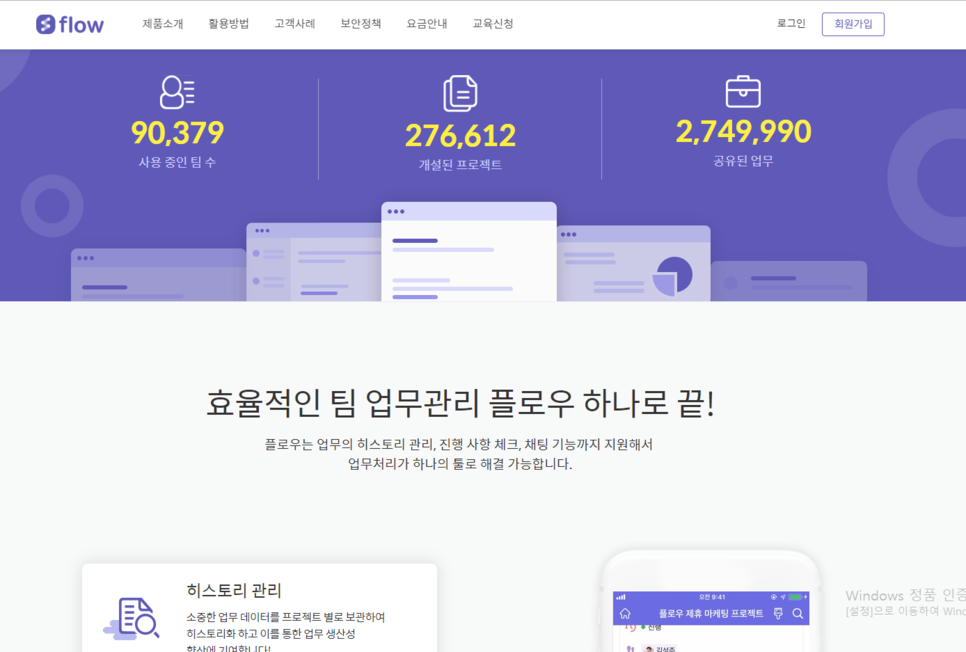Click the 개설된 프로젝트 label

pos(460,165)
